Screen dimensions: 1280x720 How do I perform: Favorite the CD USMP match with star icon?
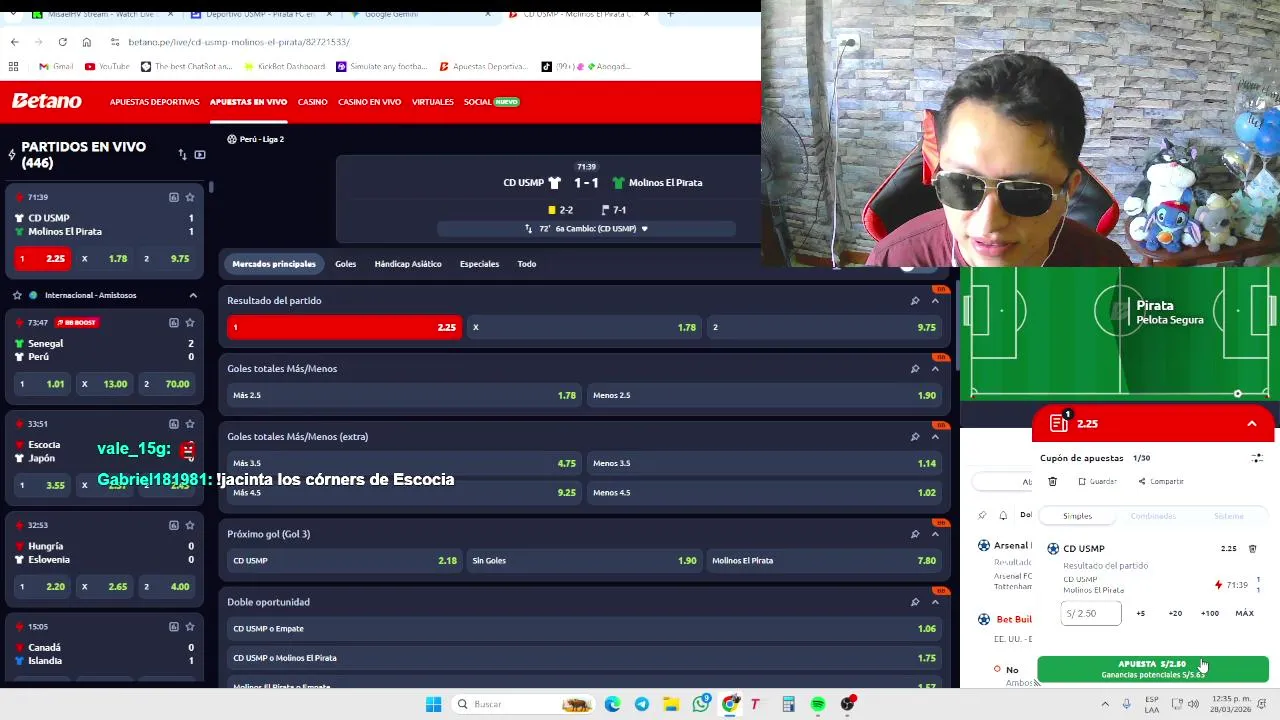190,197
